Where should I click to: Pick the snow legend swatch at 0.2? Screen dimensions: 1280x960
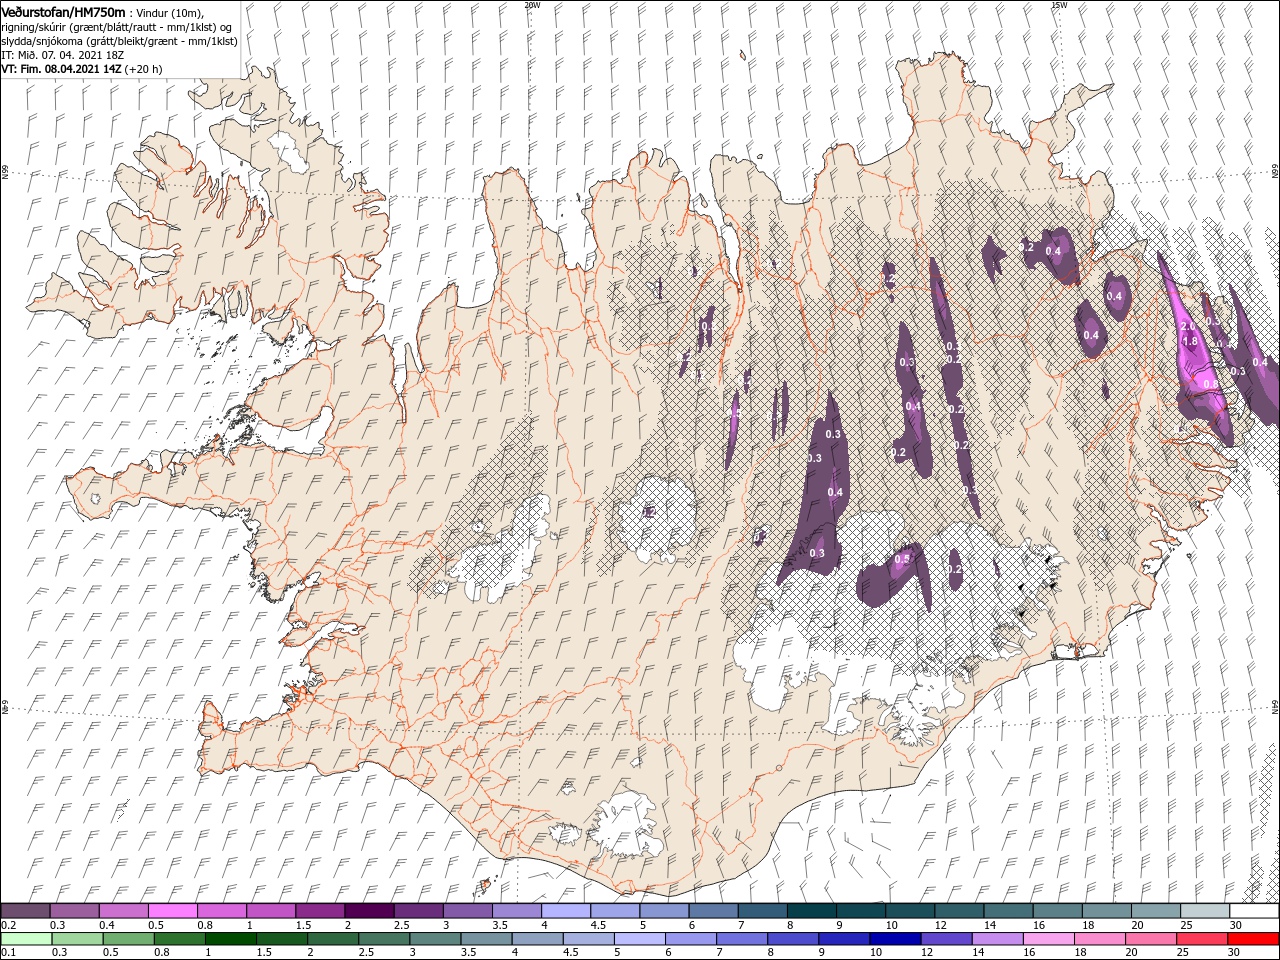click(25, 911)
